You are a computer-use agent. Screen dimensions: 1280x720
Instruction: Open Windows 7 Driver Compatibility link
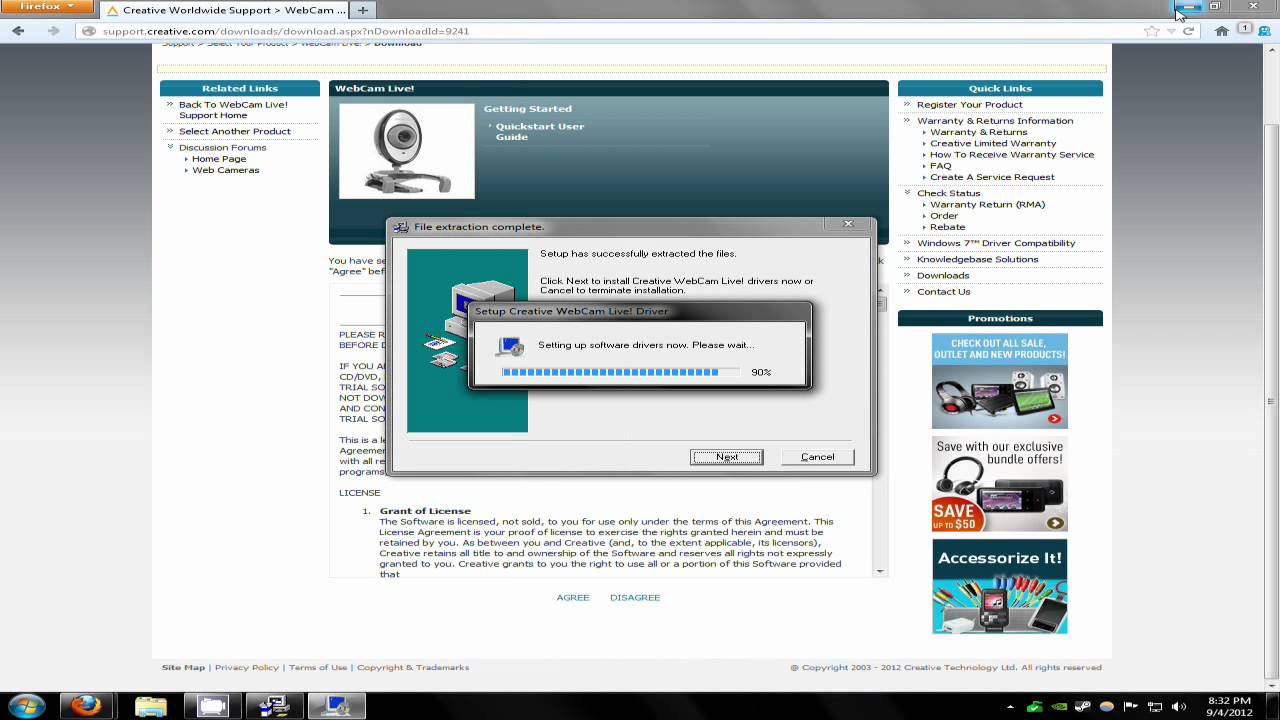pyautogui.click(x=996, y=243)
